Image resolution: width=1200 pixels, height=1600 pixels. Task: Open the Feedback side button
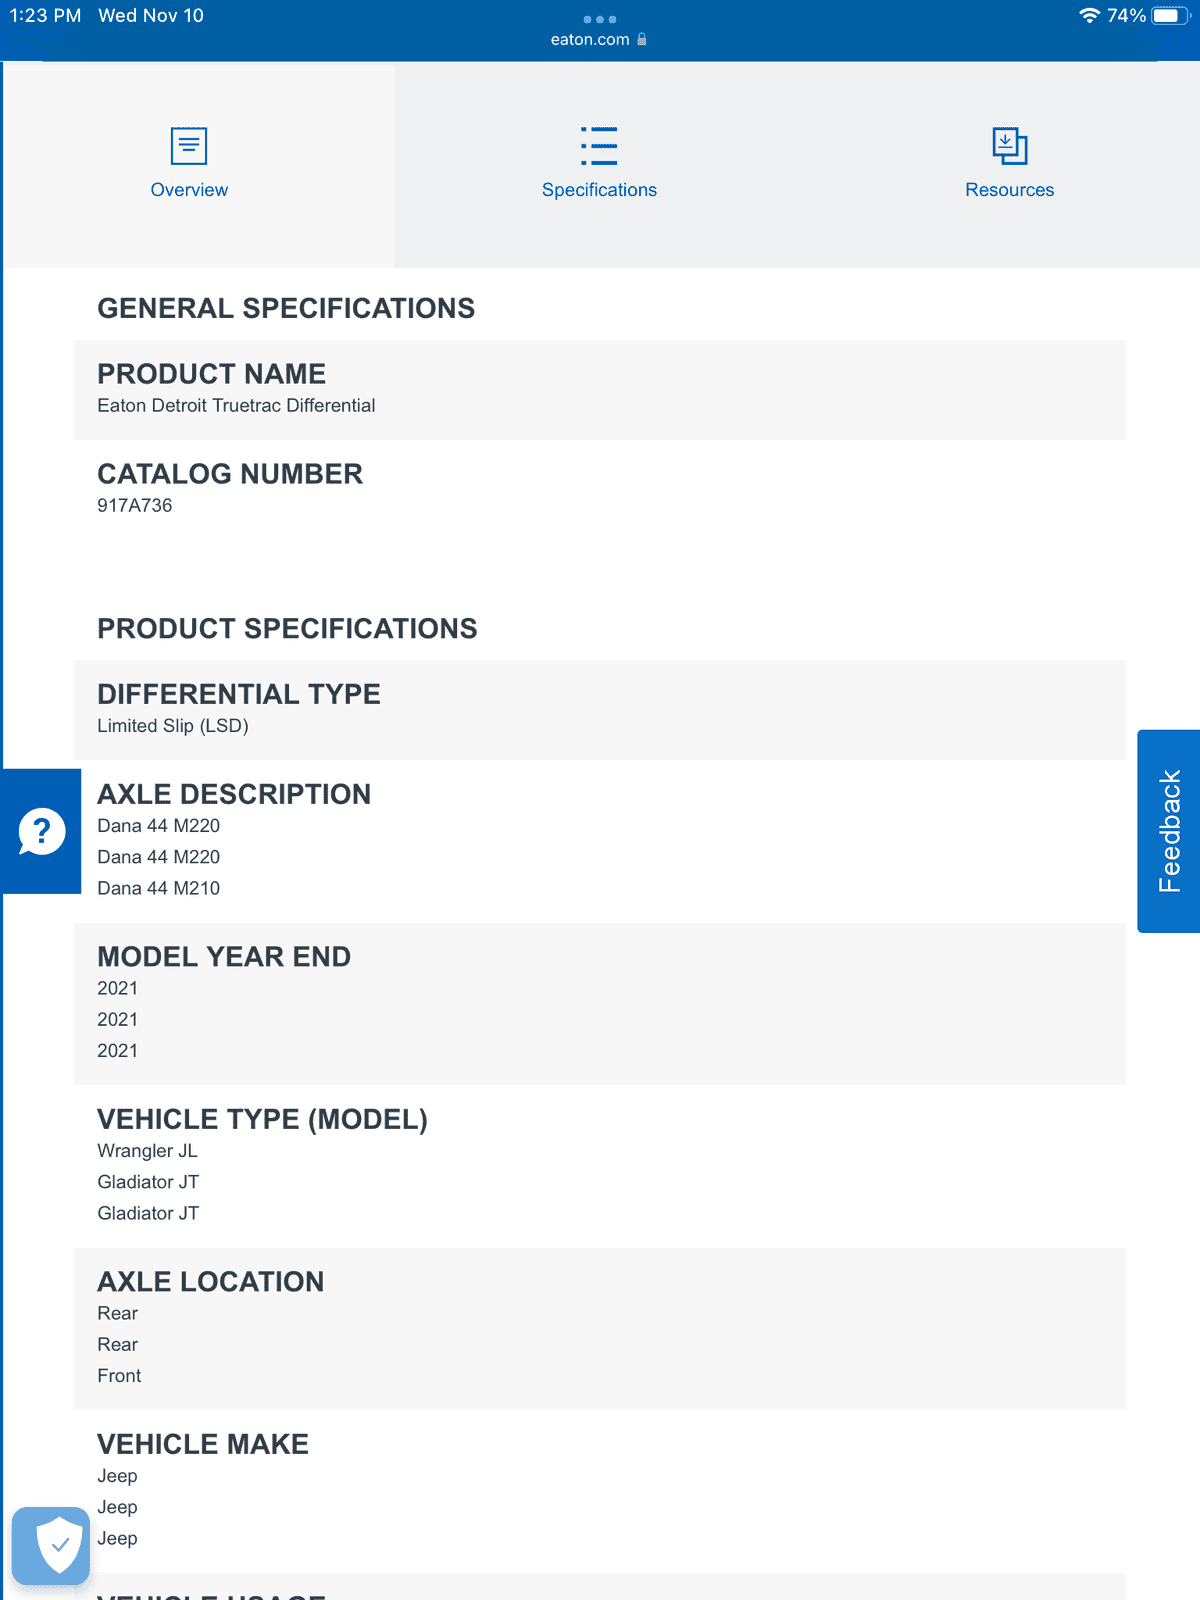coord(1168,831)
